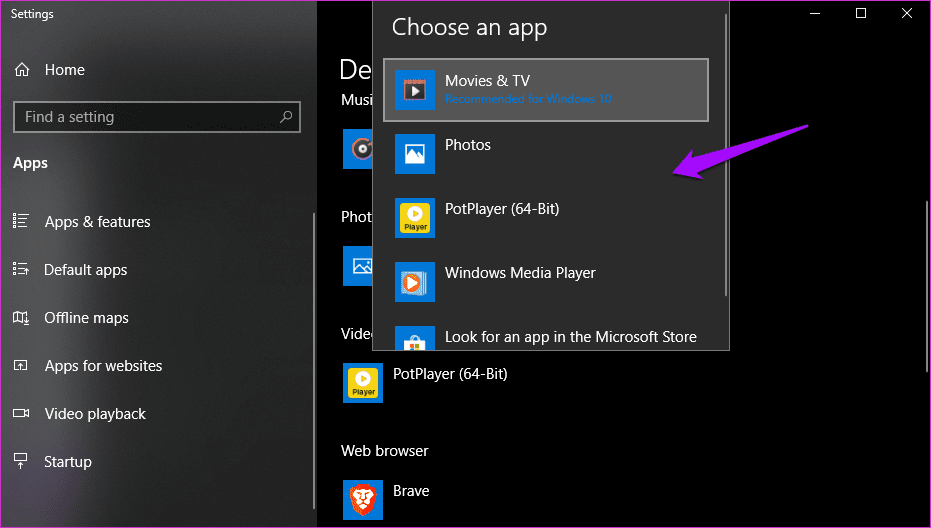Select Photos in the app chooser

coord(546,154)
